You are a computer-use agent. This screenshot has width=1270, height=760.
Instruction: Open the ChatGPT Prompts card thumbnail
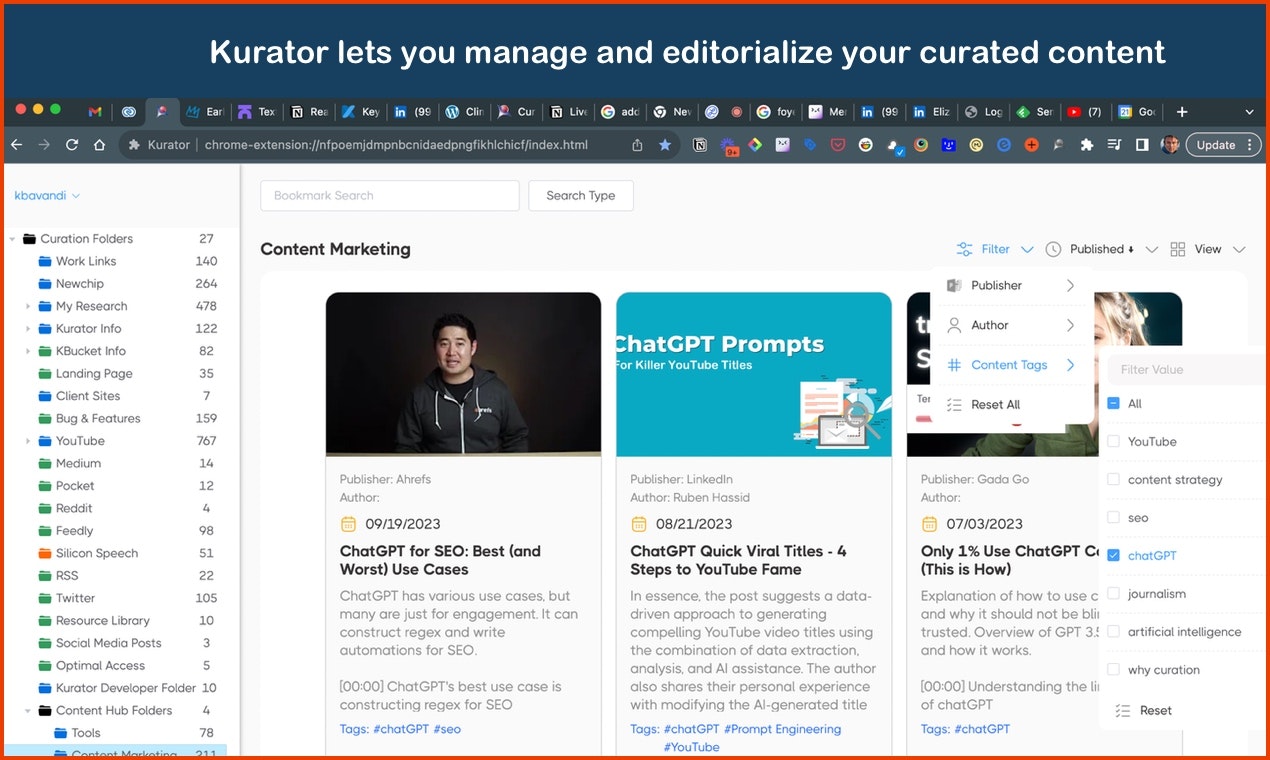pos(754,375)
